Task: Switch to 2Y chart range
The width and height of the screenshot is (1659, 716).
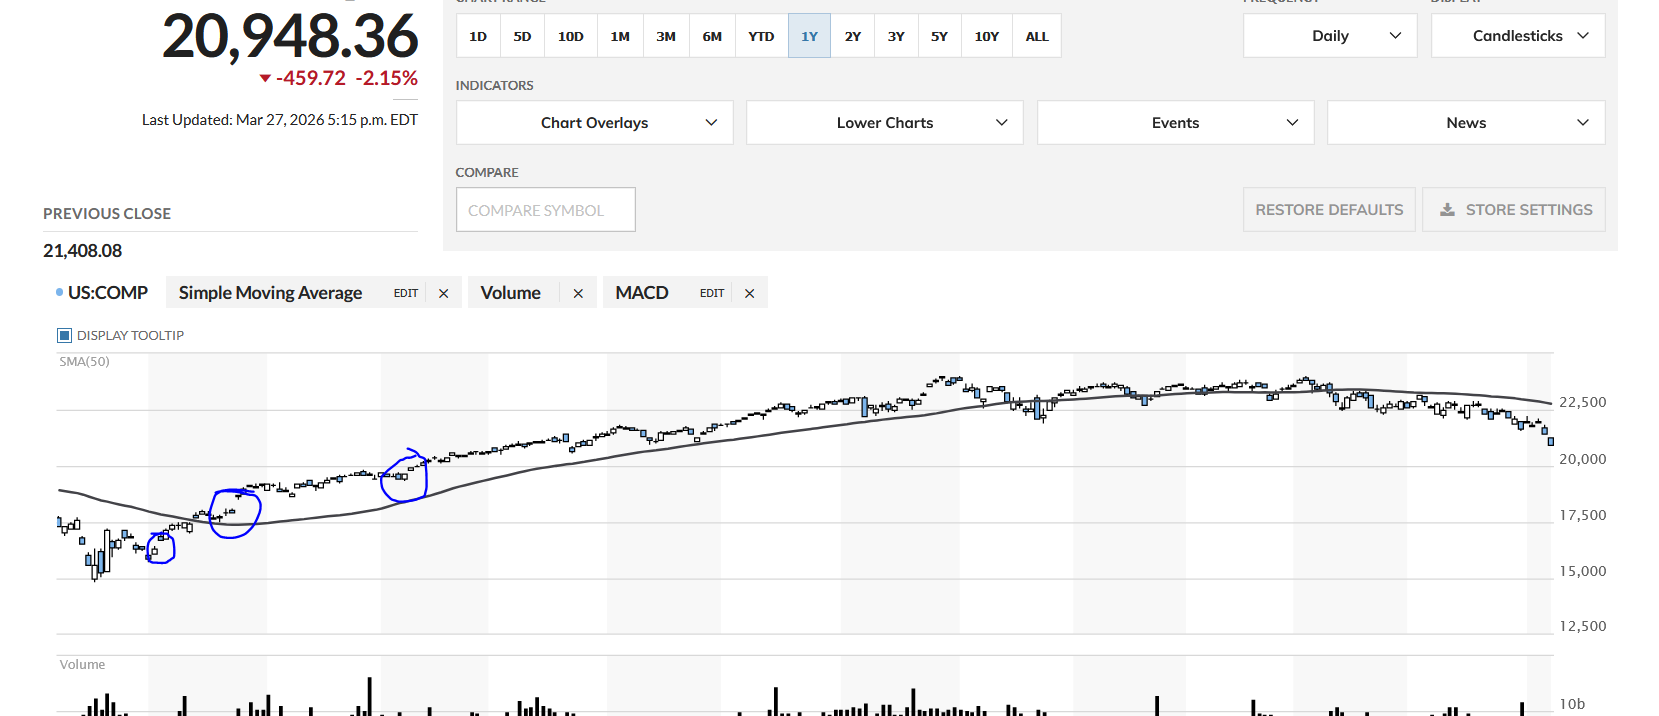Action: (x=853, y=36)
